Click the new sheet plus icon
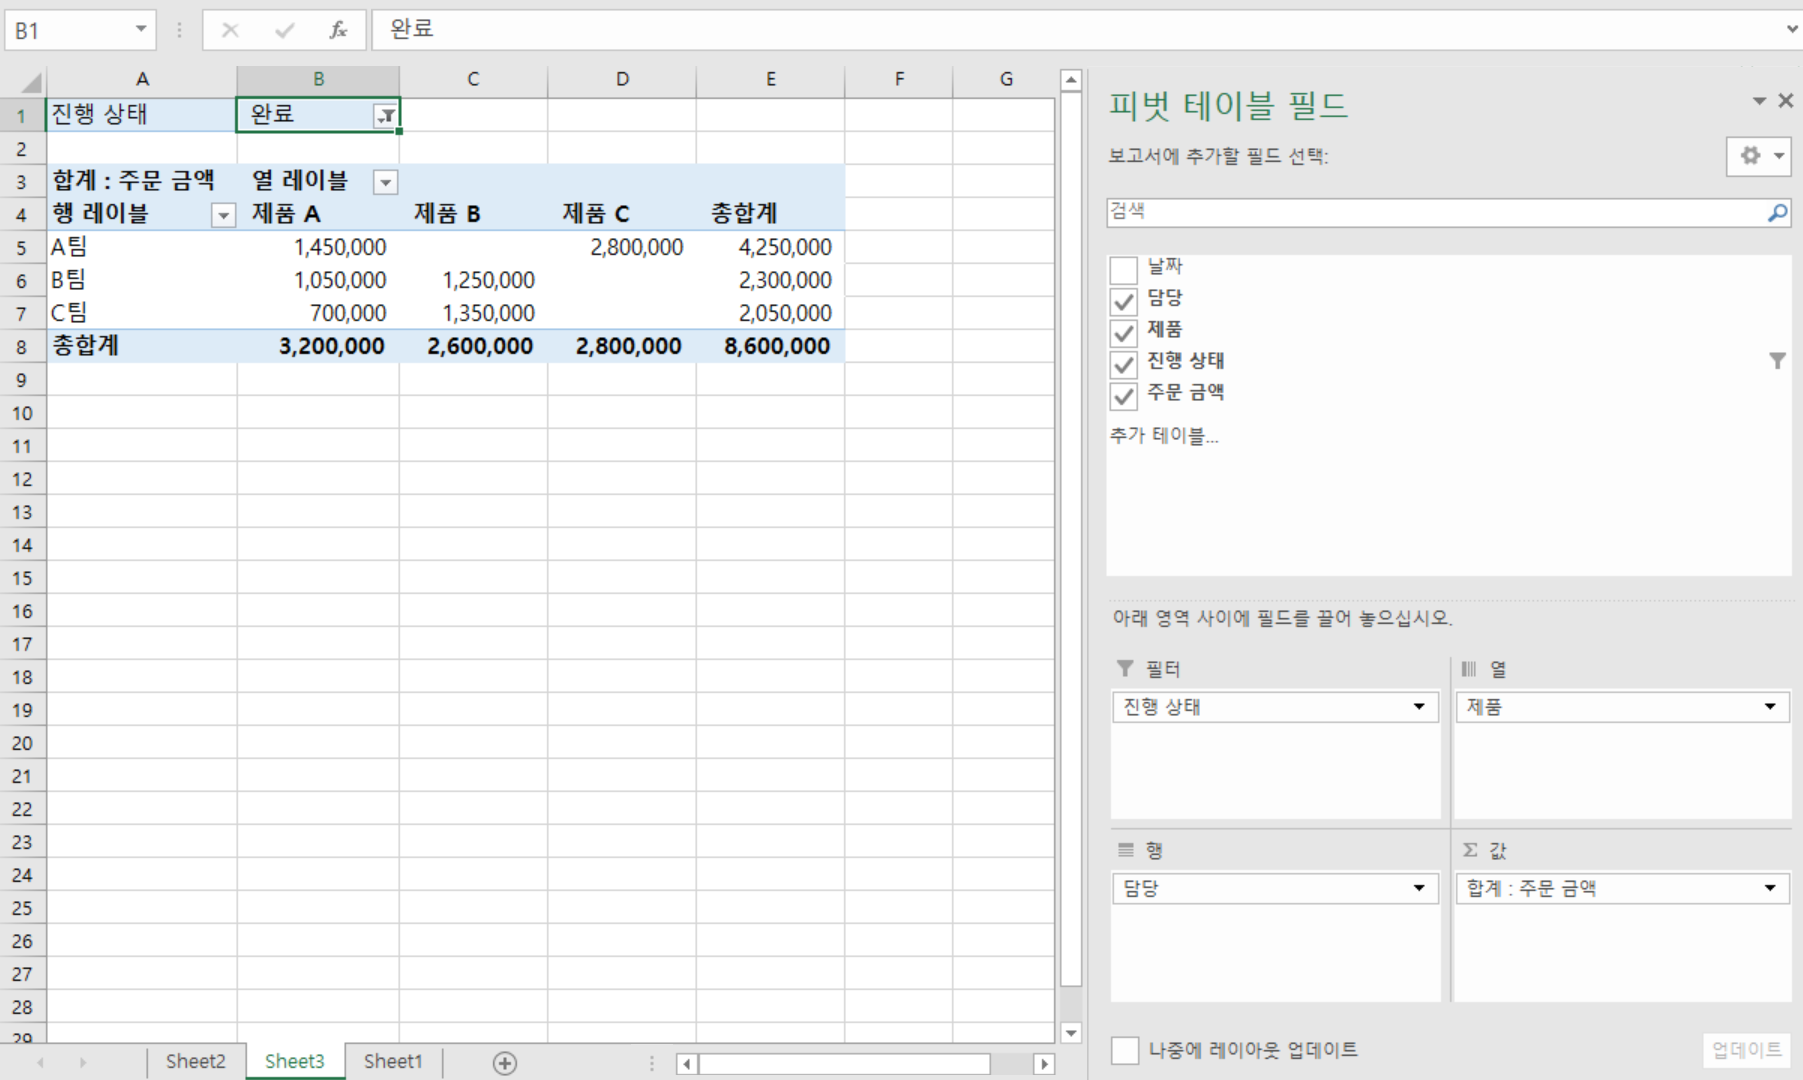Screen dimensions: 1803x1080 coord(505,1063)
